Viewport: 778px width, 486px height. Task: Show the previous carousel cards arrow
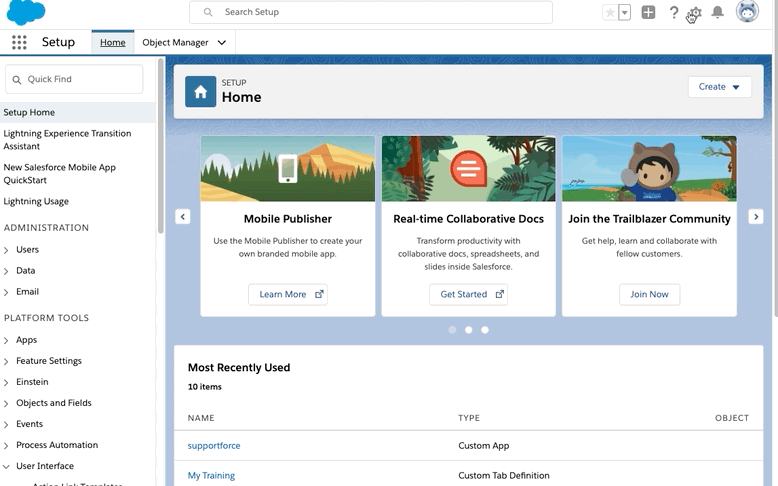coord(183,216)
